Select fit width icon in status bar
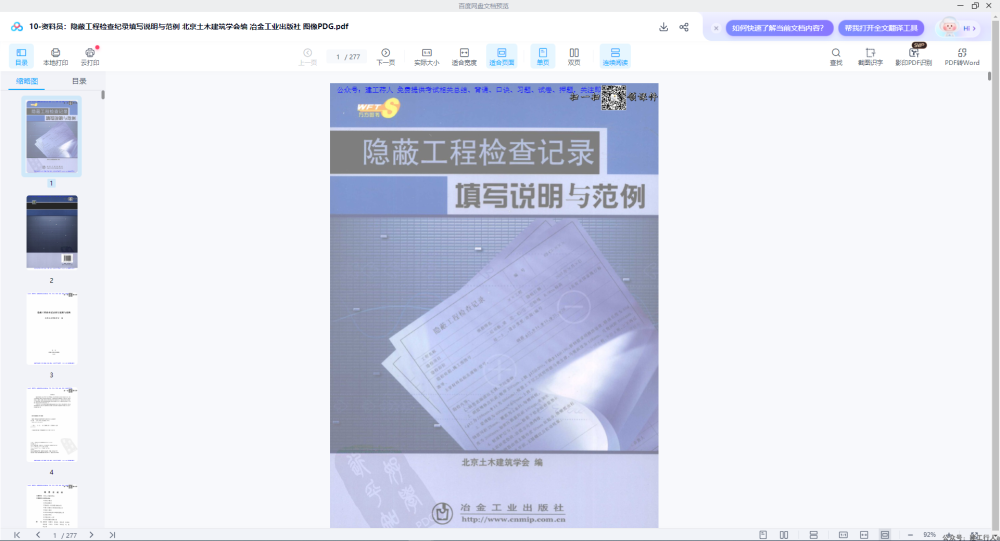The image size is (1000, 541). [864, 535]
